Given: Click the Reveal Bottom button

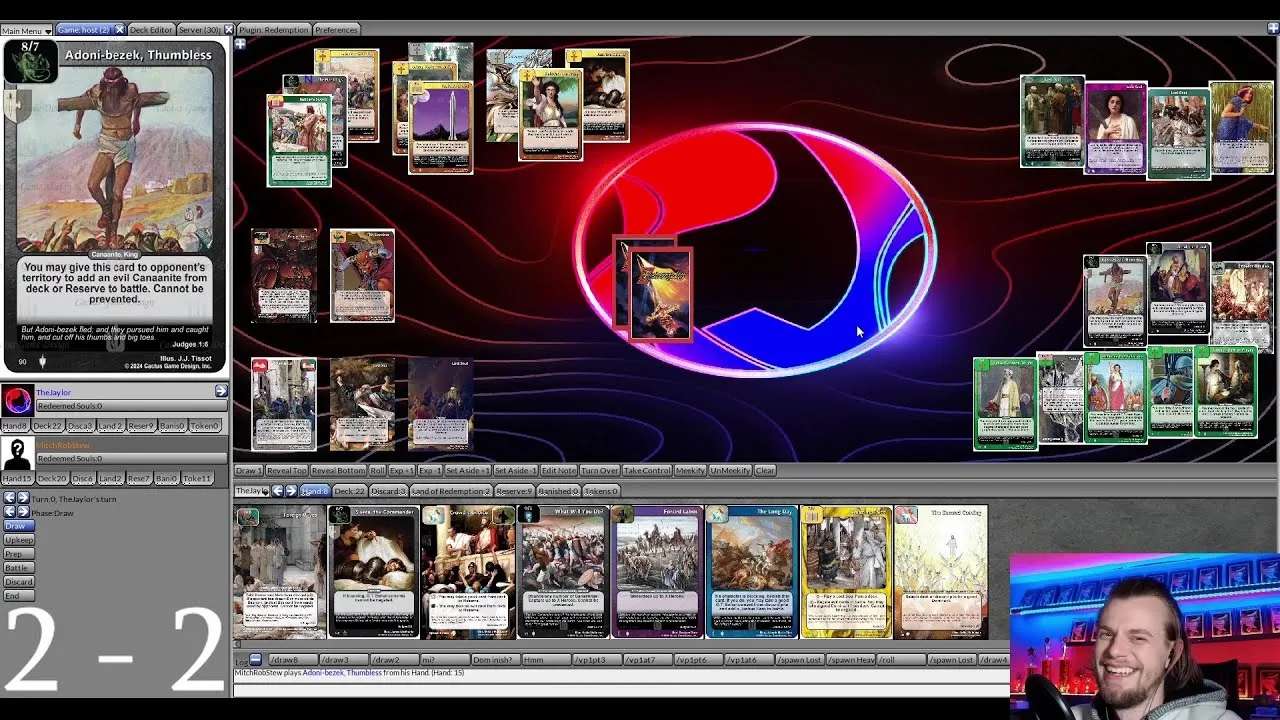Looking at the screenshot, I should click(x=338, y=470).
